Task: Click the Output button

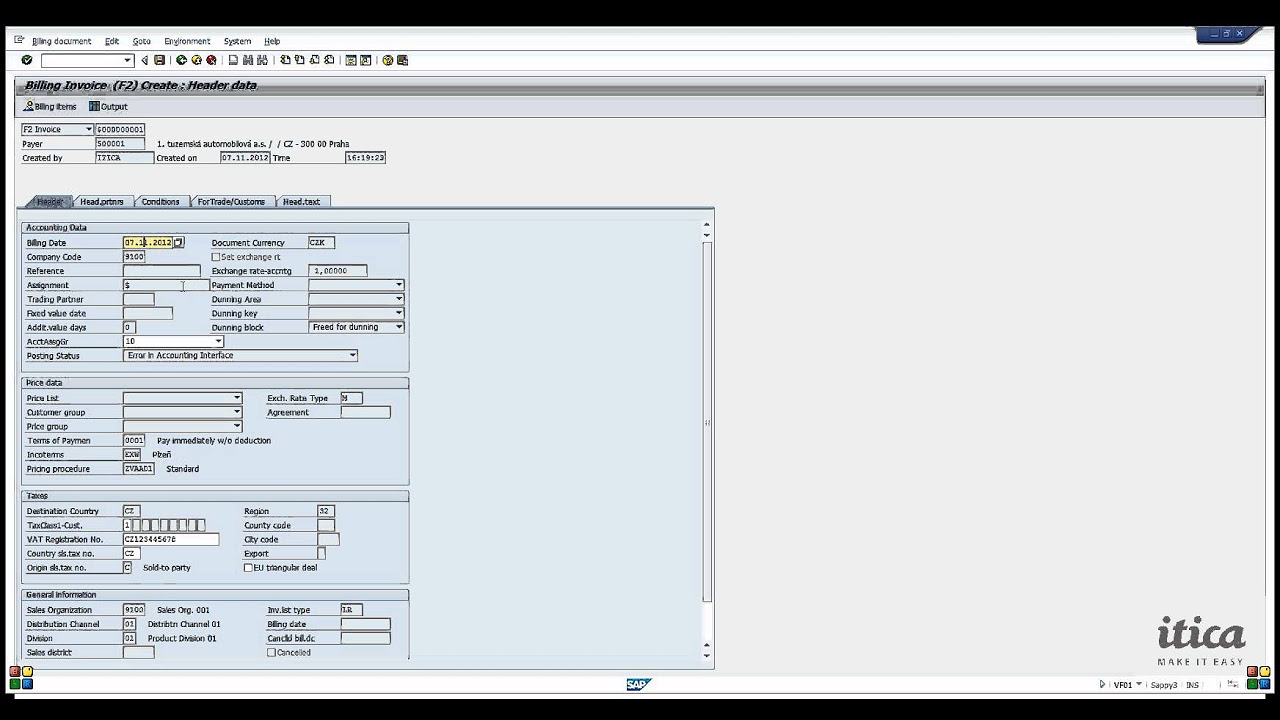Action: point(108,106)
